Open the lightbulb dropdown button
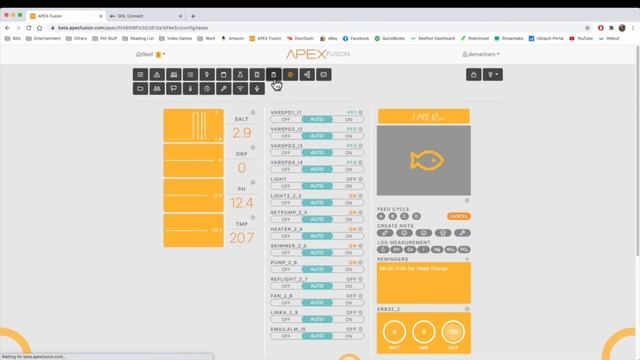 click(493, 75)
